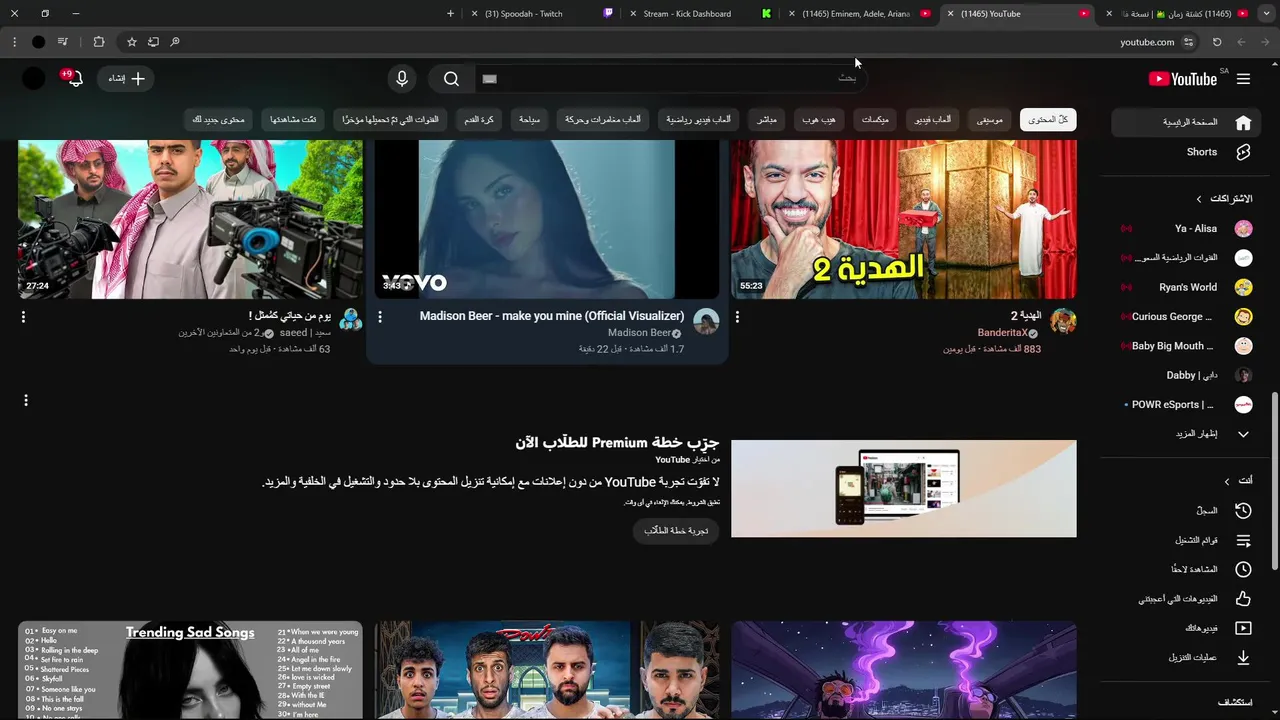The image size is (1280, 720).
Task: Open liked videos الفيديوهات التي أعجبتني
Action: [1186, 599]
